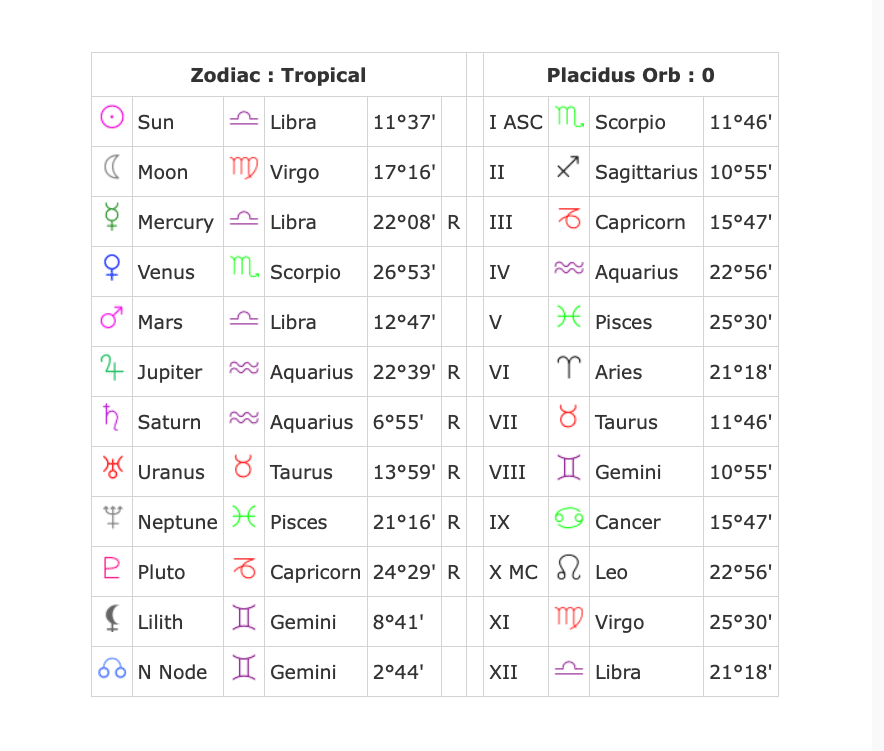Select the Leo sign glyph
Screen dimensions: 884x751
[x=568, y=570]
